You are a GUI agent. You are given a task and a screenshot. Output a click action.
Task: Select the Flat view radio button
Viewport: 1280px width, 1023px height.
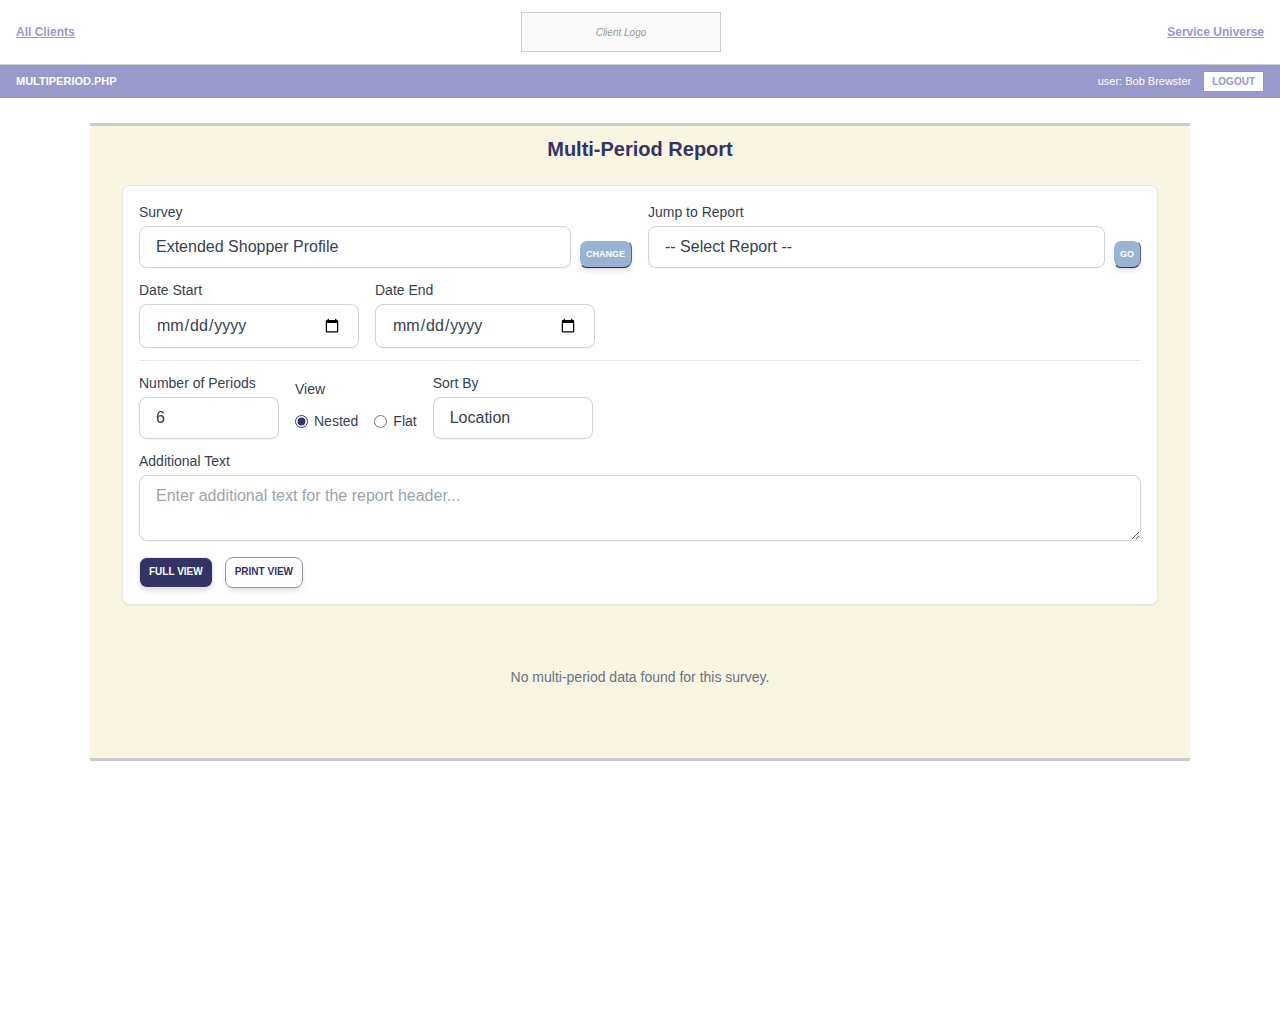pyautogui.click(x=380, y=422)
